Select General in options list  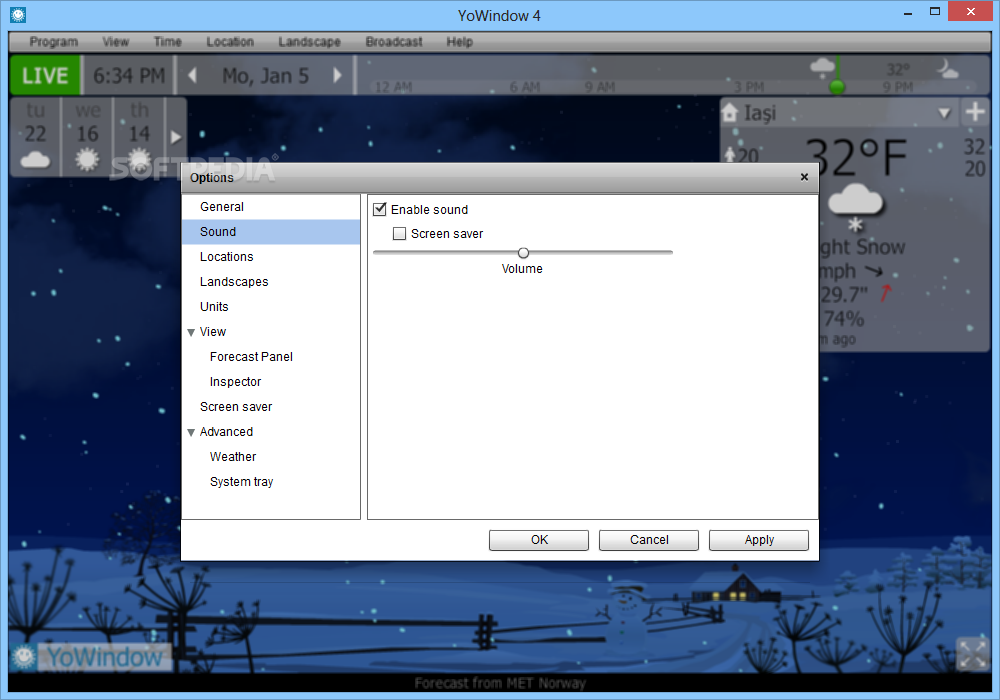coord(271,207)
